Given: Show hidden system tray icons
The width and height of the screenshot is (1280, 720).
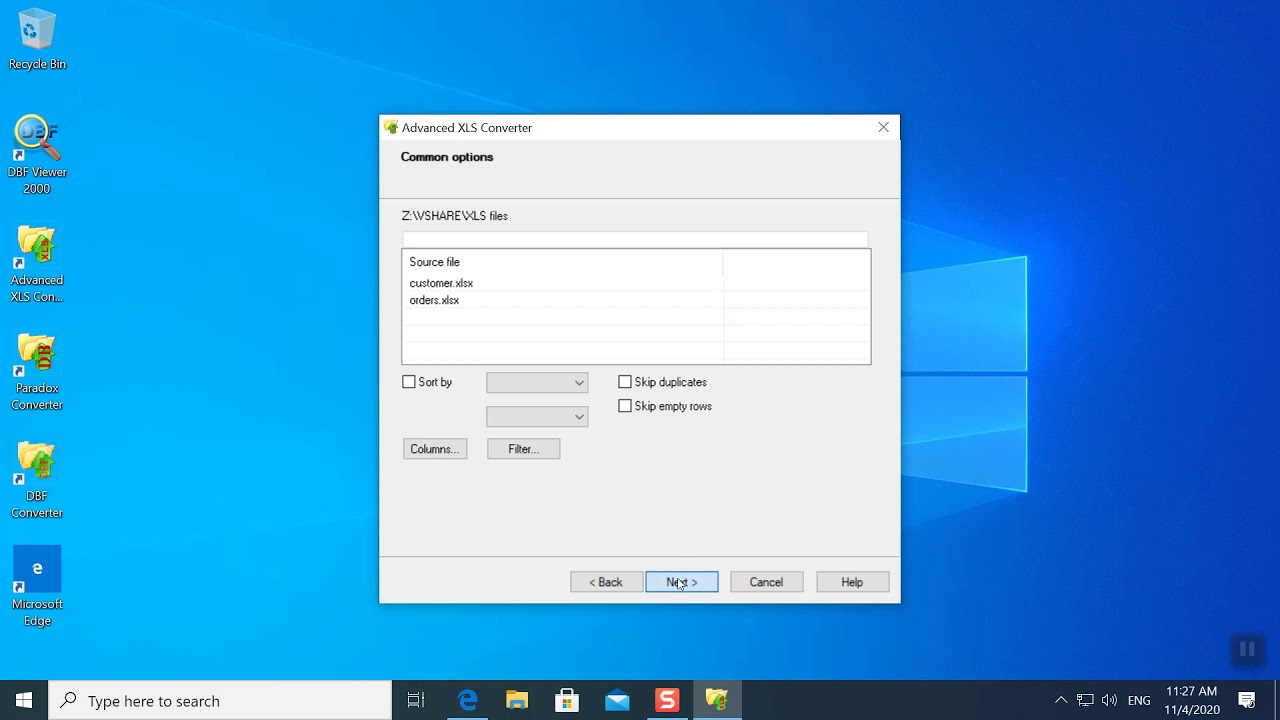Looking at the screenshot, I should click(1061, 700).
